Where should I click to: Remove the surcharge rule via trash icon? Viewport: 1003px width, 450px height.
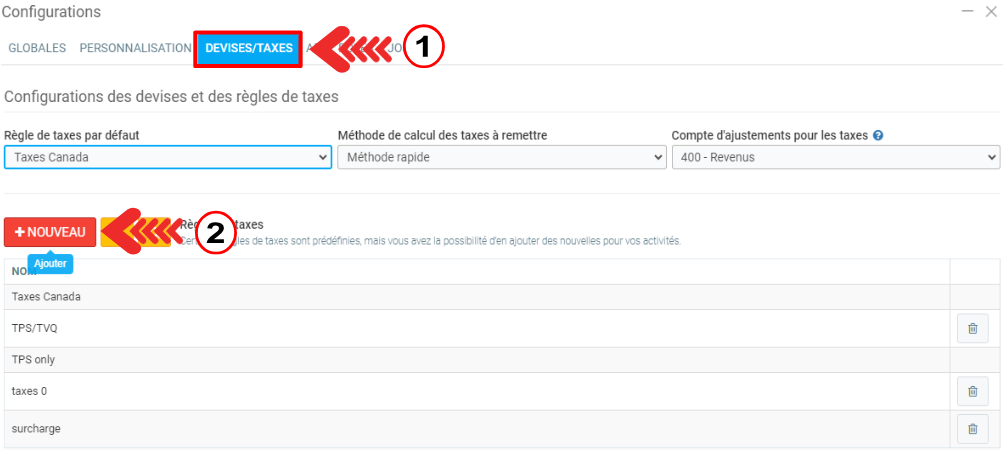pos(972,429)
